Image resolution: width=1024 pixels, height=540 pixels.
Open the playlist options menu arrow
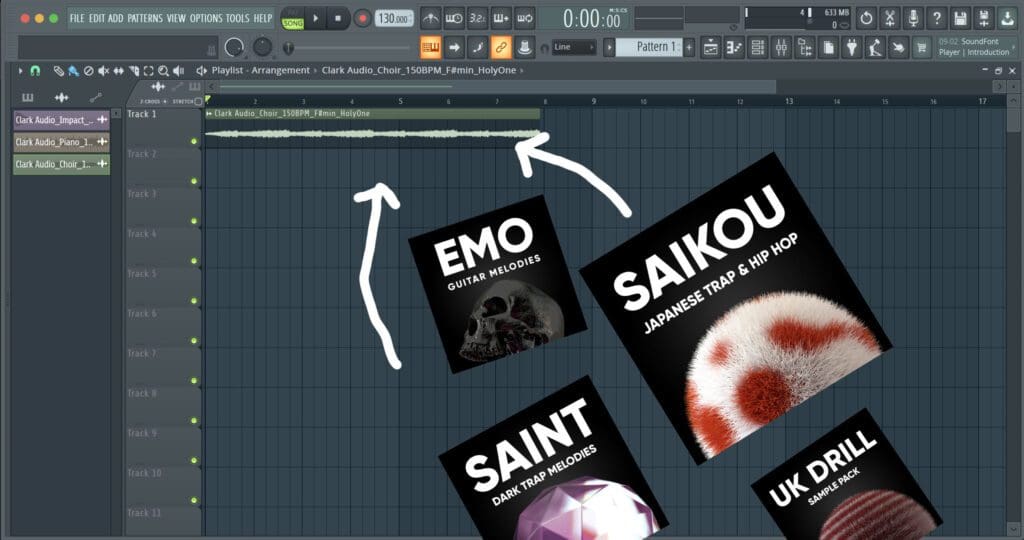tap(20, 71)
